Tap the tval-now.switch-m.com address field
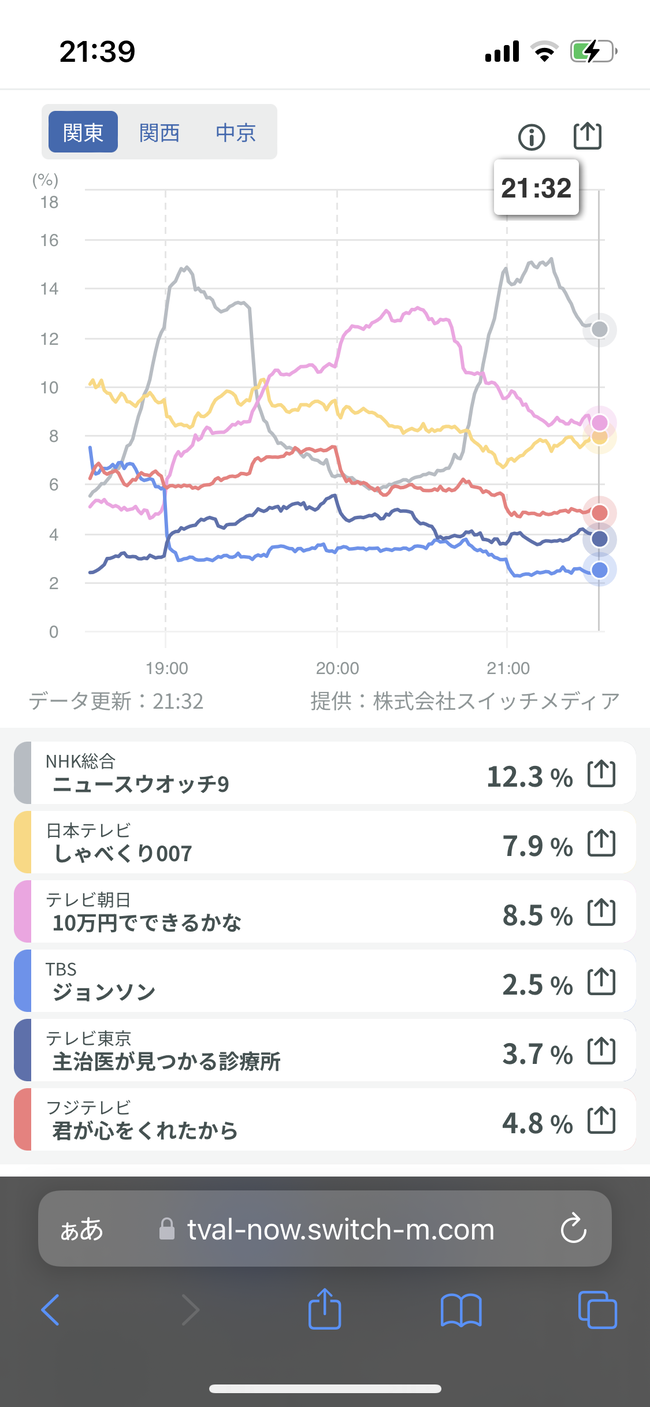The width and height of the screenshot is (650, 1407). [x=325, y=1229]
